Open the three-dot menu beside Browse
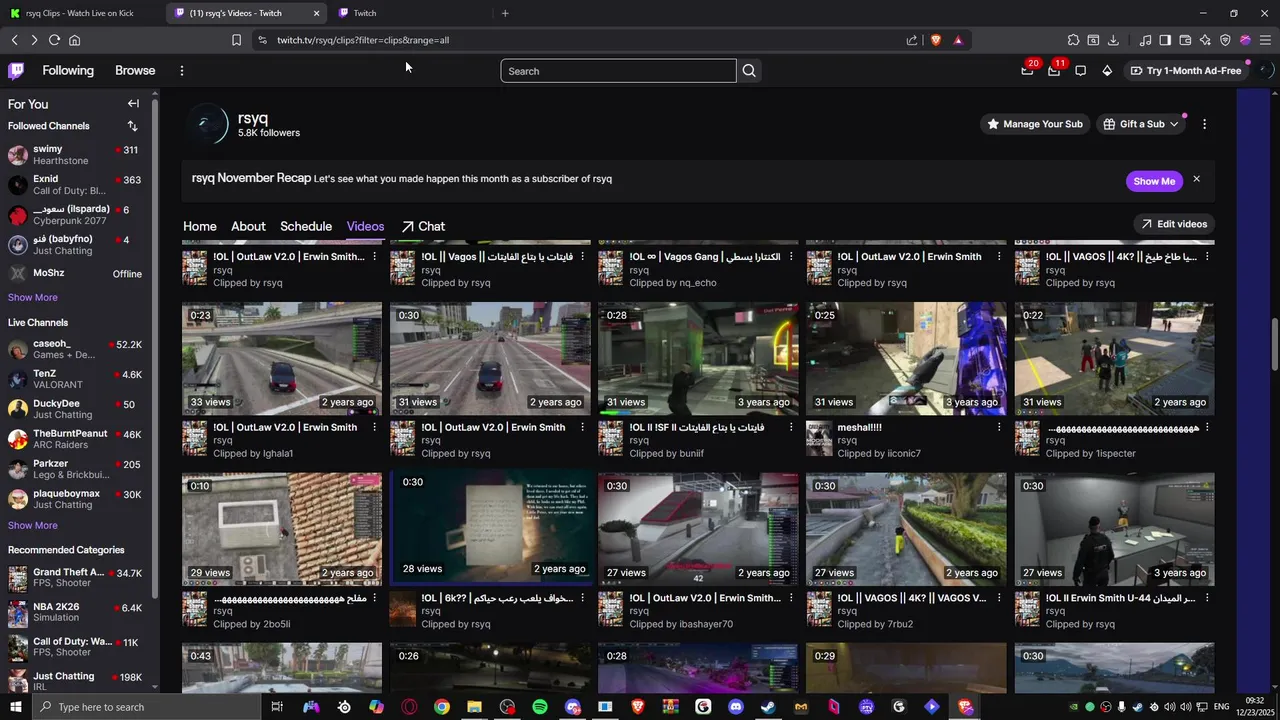This screenshot has width=1280, height=720. (182, 71)
